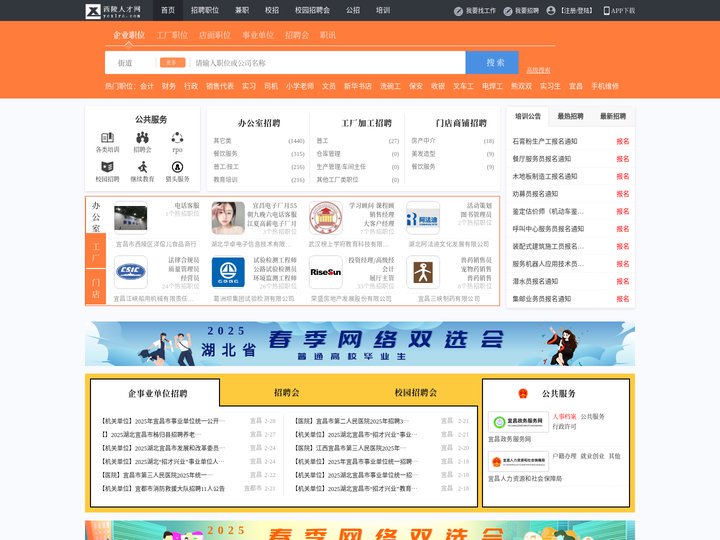Open the rpo cycle icon

(x=177, y=137)
